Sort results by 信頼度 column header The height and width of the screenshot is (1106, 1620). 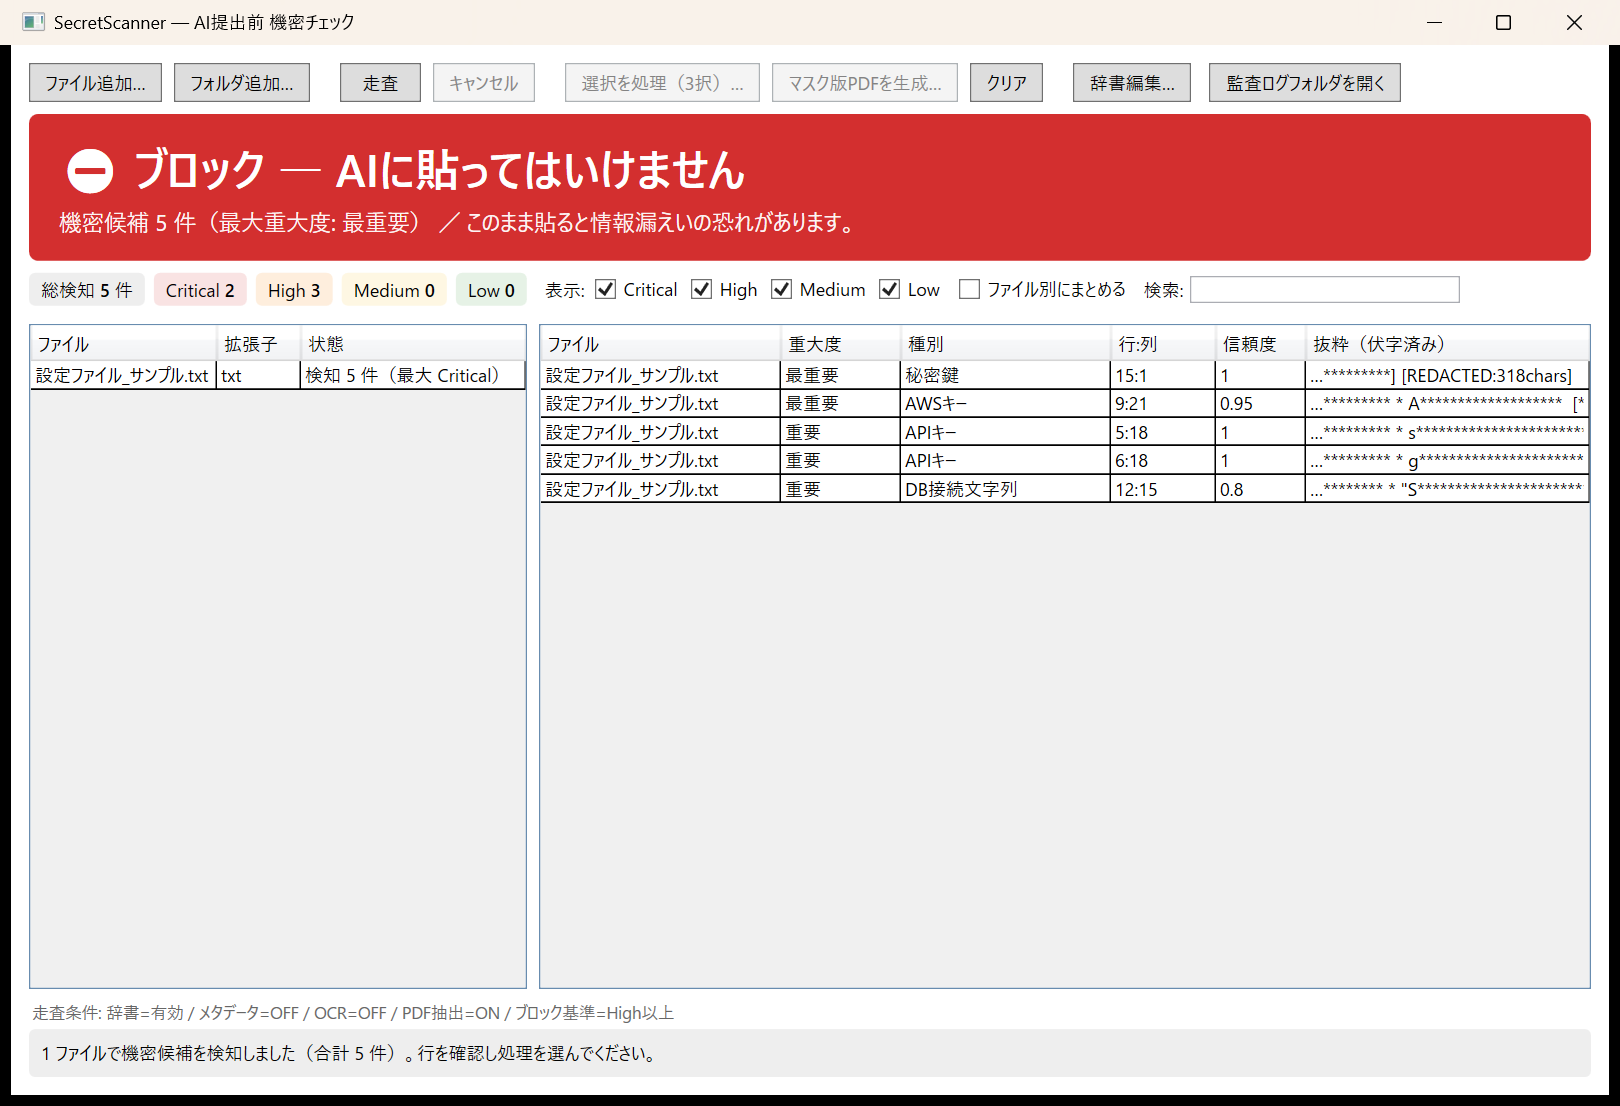click(1260, 344)
